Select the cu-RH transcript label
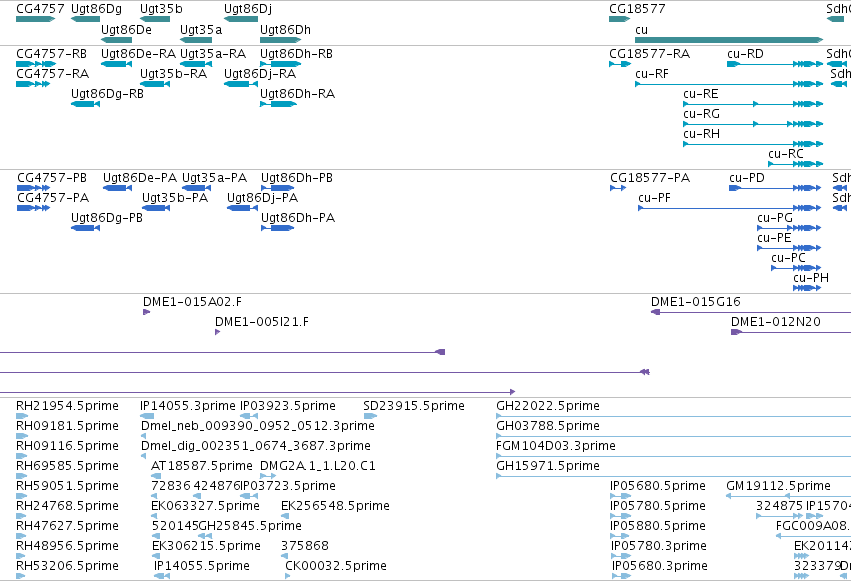The width and height of the screenshot is (851, 581). click(701, 134)
